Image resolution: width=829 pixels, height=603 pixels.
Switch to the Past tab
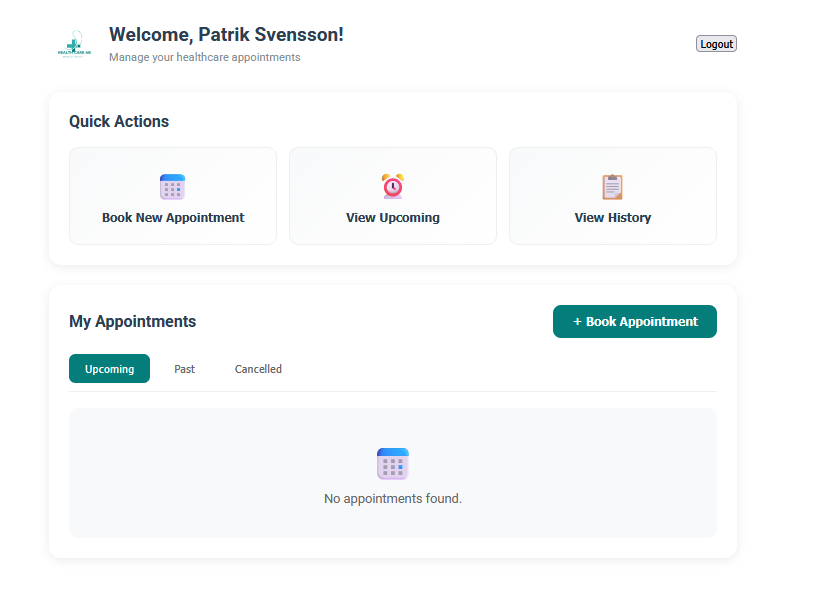[x=184, y=369]
